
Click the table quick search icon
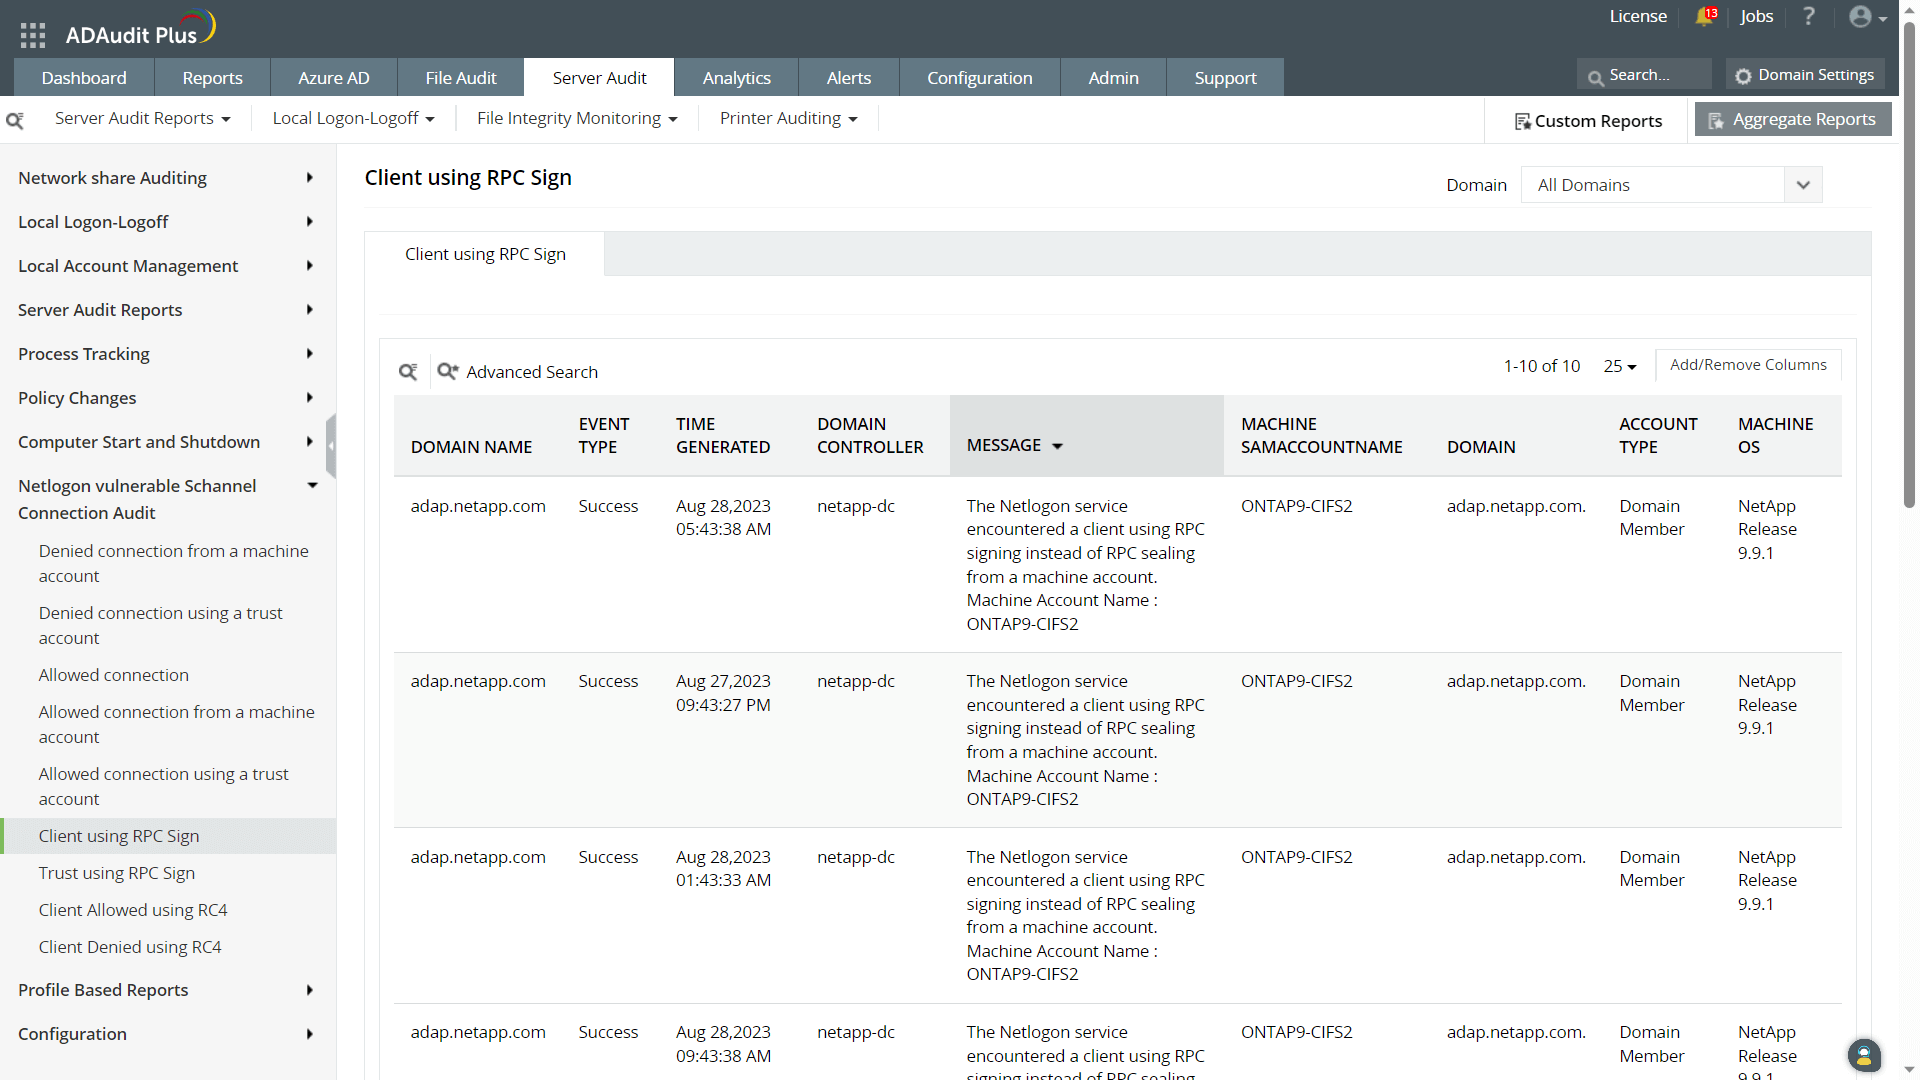point(408,372)
